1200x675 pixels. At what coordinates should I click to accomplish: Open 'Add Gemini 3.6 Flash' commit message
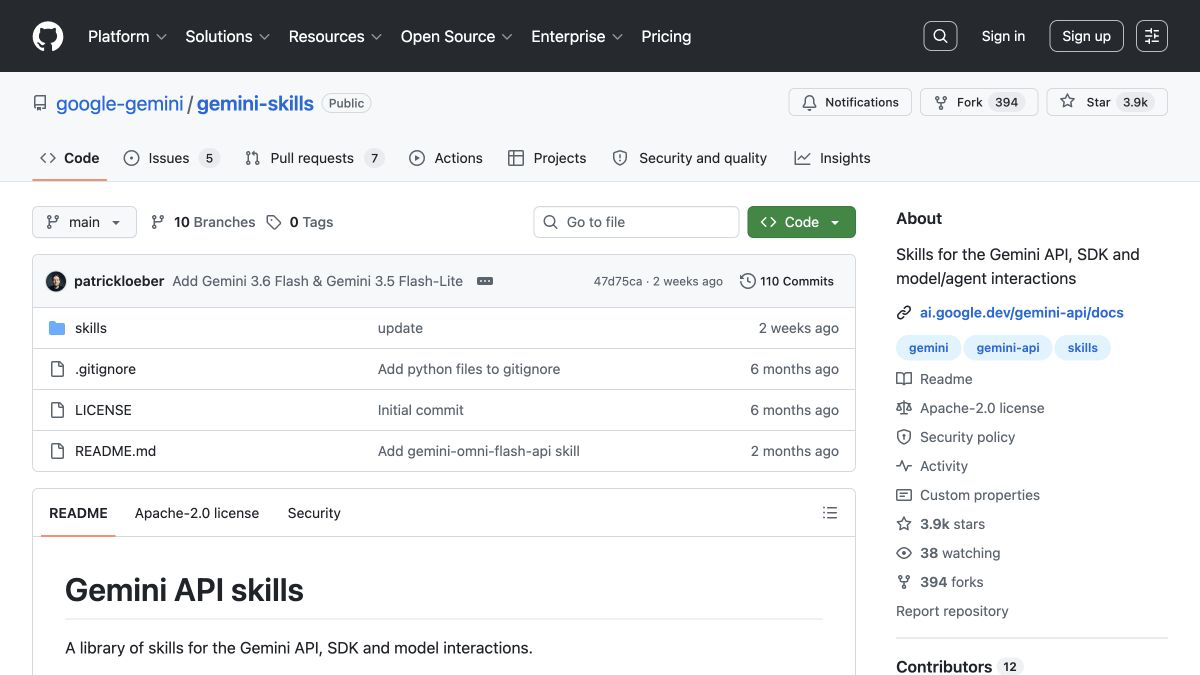click(x=318, y=281)
